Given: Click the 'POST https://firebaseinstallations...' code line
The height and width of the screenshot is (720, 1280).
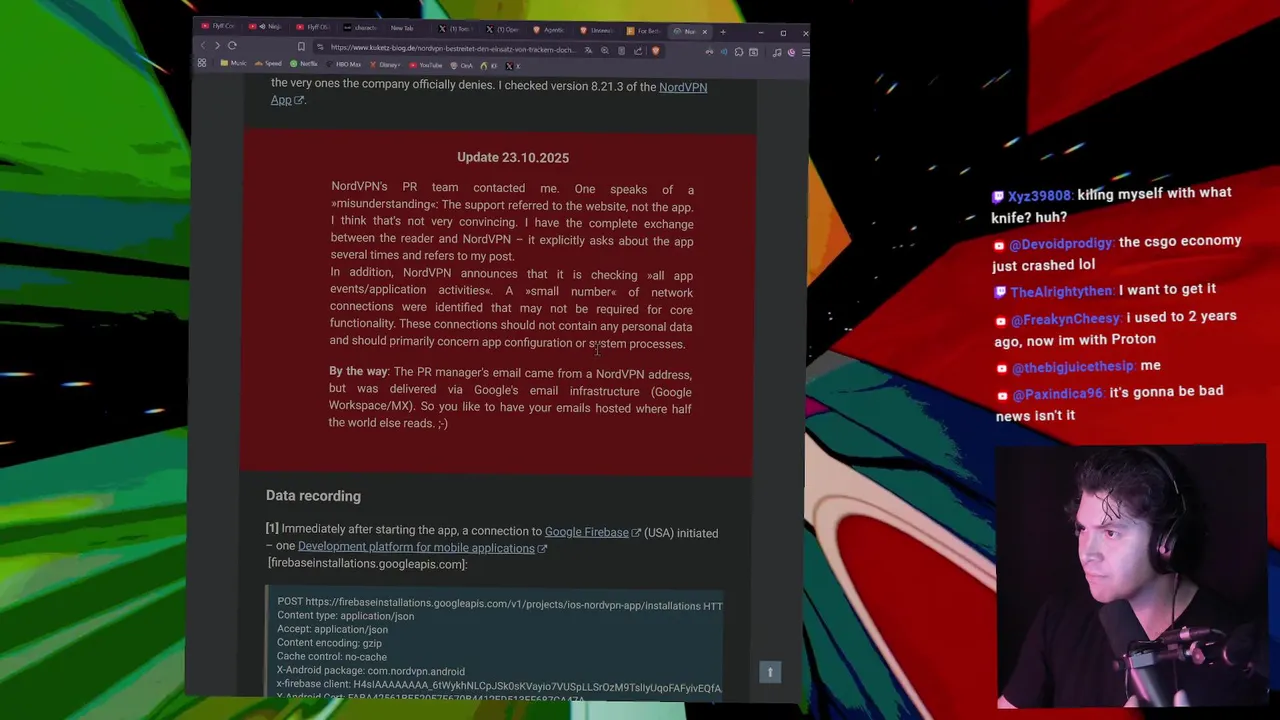Looking at the screenshot, I should tap(500, 604).
